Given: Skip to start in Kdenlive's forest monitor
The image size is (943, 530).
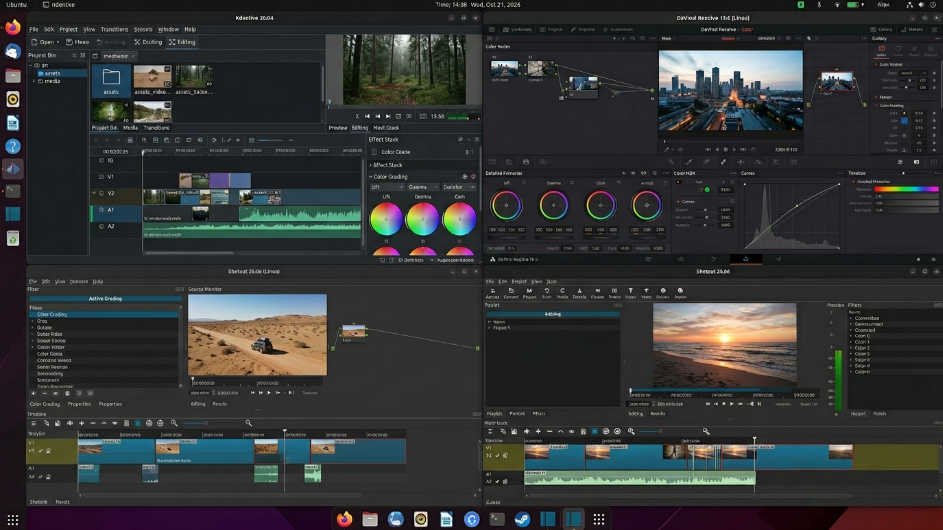Looking at the screenshot, I should [367, 116].
